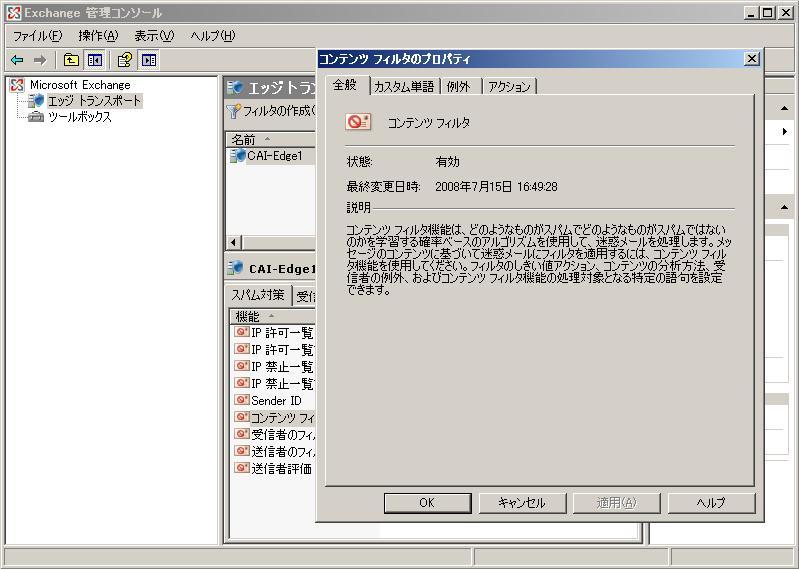Click the 送信者のフィルタ feature icon
This screenshot has width=799, height=569.
tap(242, 451)
